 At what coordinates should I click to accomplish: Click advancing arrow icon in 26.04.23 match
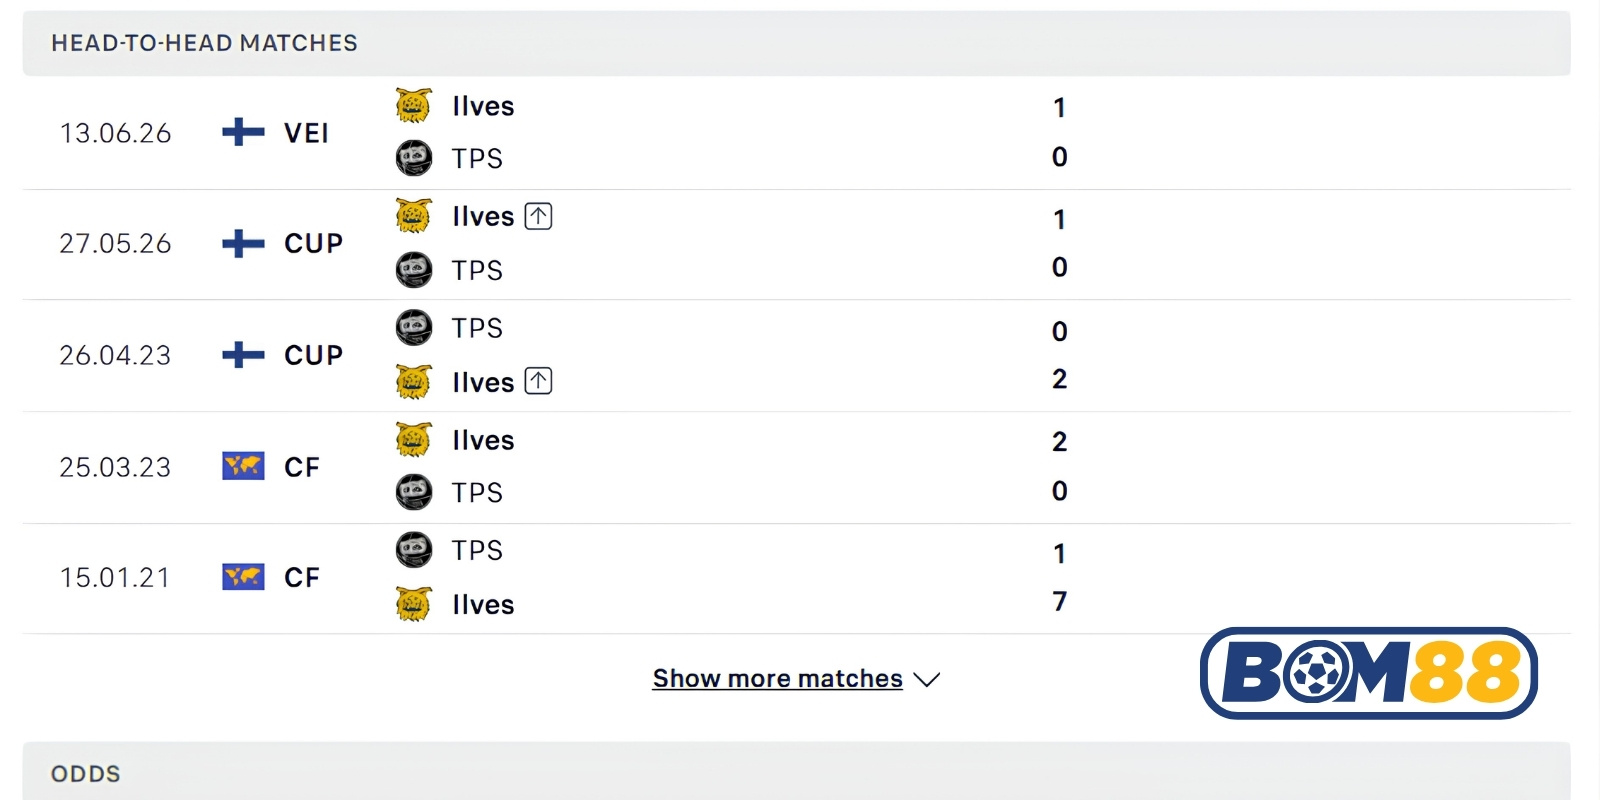coord(538,381)
